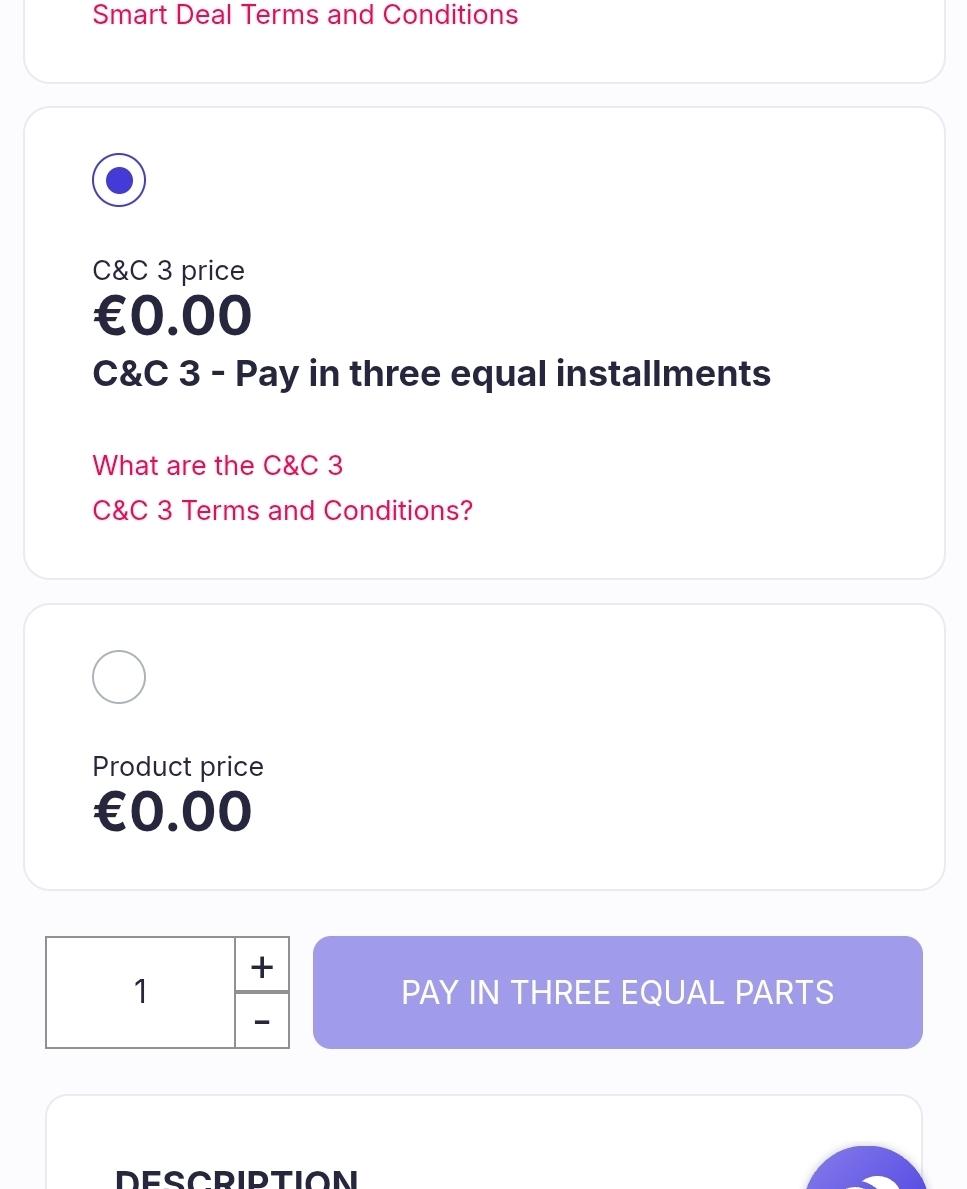Decrease quantity with the minus button
This screenshot has height=1189, width=967.
coord(262,1021)
